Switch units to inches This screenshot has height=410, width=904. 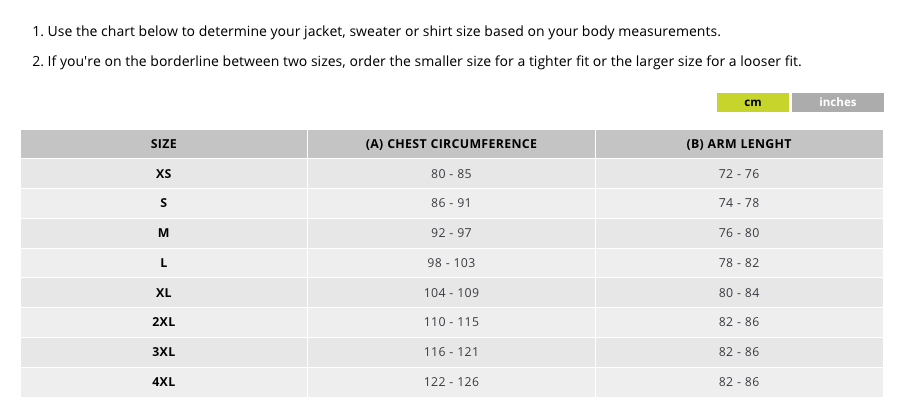click(x=837, y=102)
